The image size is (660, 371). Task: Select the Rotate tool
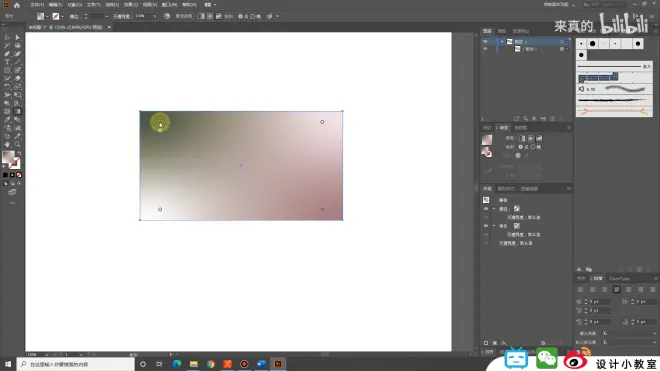tap(7, 87)
